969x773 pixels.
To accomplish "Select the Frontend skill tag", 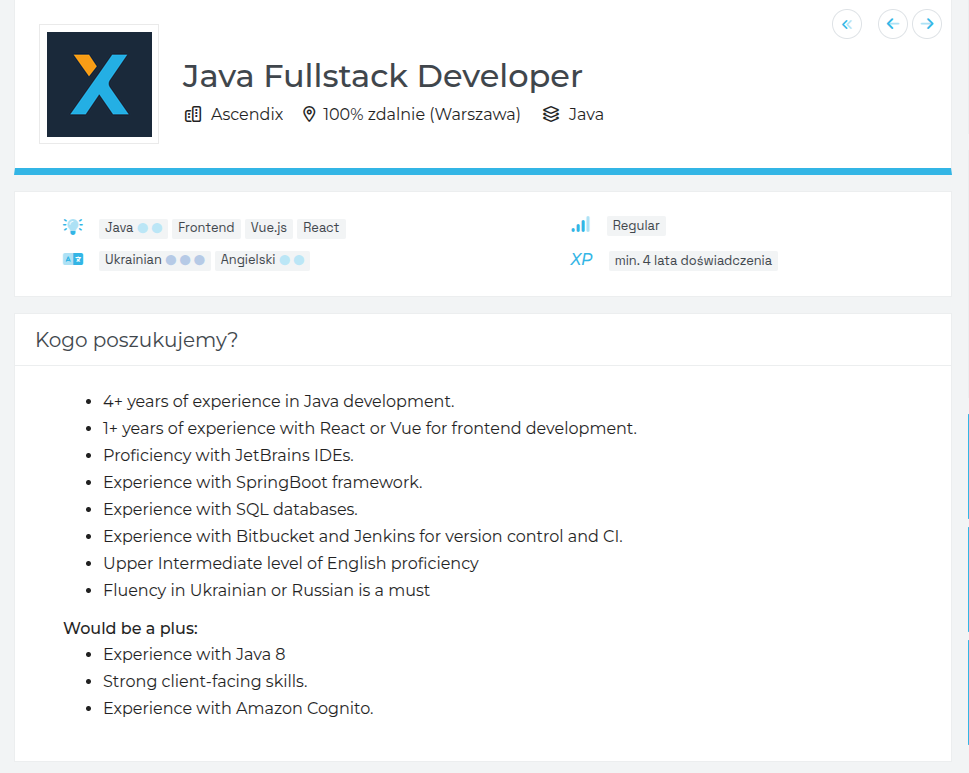I will 206,227.
